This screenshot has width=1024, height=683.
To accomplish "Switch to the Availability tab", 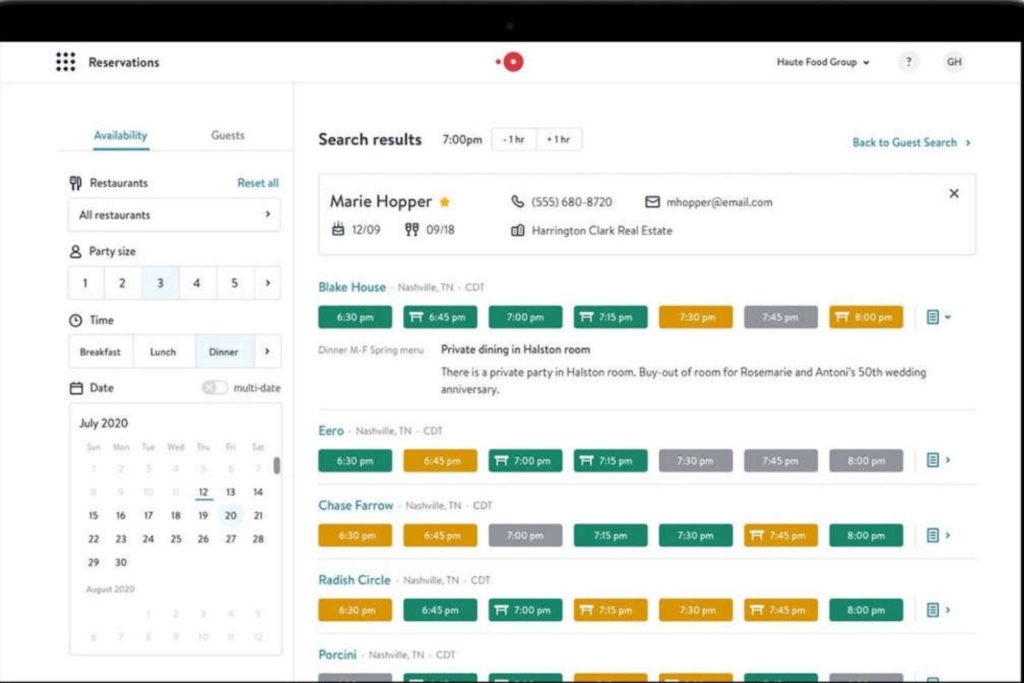I will (121, 135).
